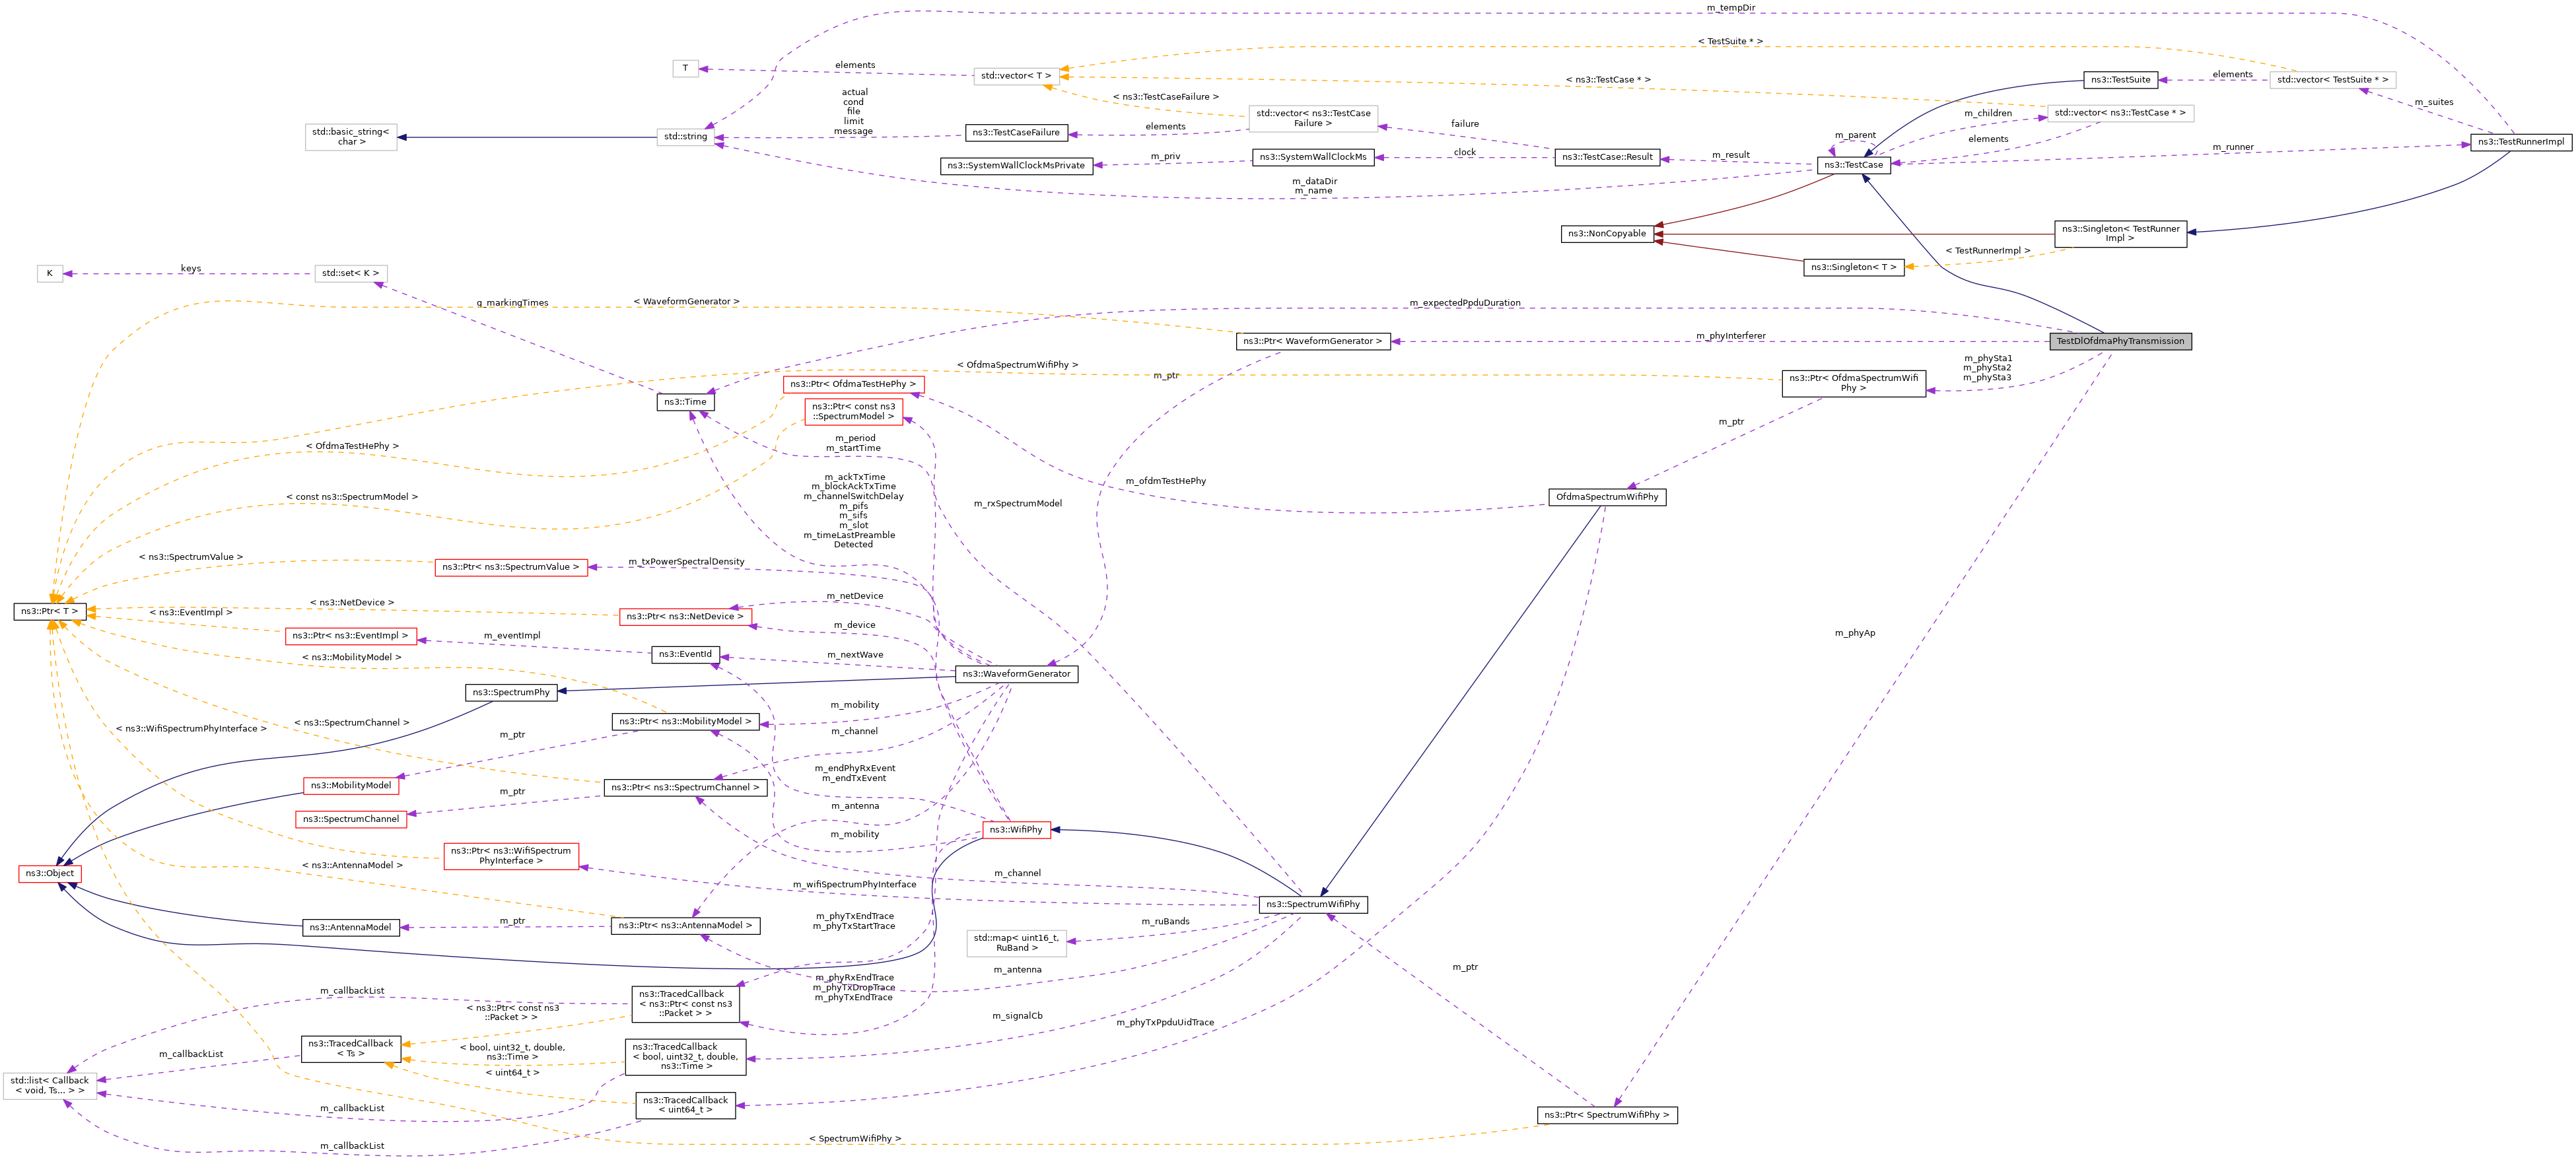Click ns3::TracedCallback< Ts > node
This screenshot has height=1160, width=2576.
[351, 1049]
